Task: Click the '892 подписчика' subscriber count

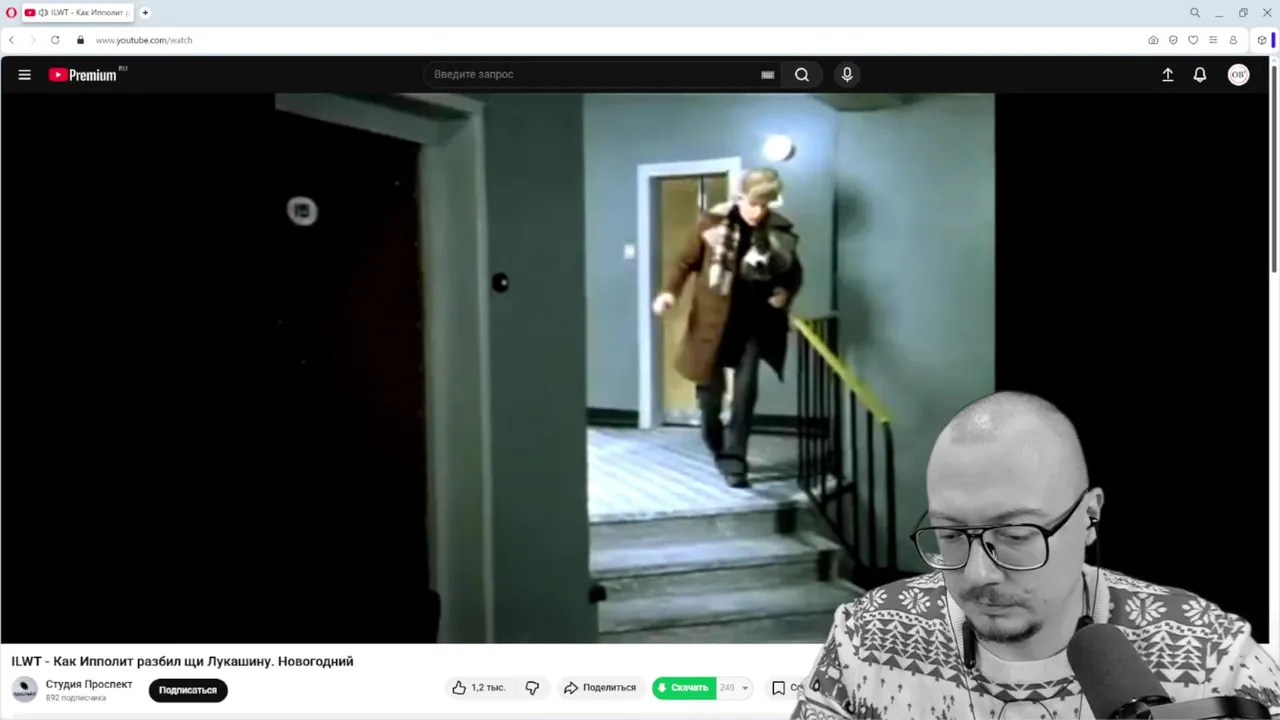Action: coord(76,698)
